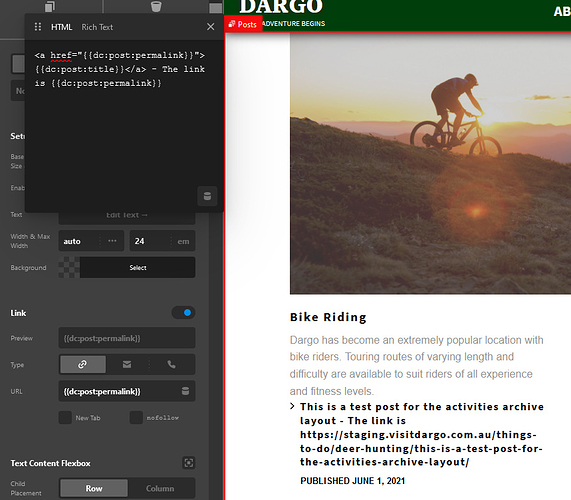Image resolution: width=571 pixels, height=500 pixels.
Task: Toggle the Link switch off
Action: point(183,312)
